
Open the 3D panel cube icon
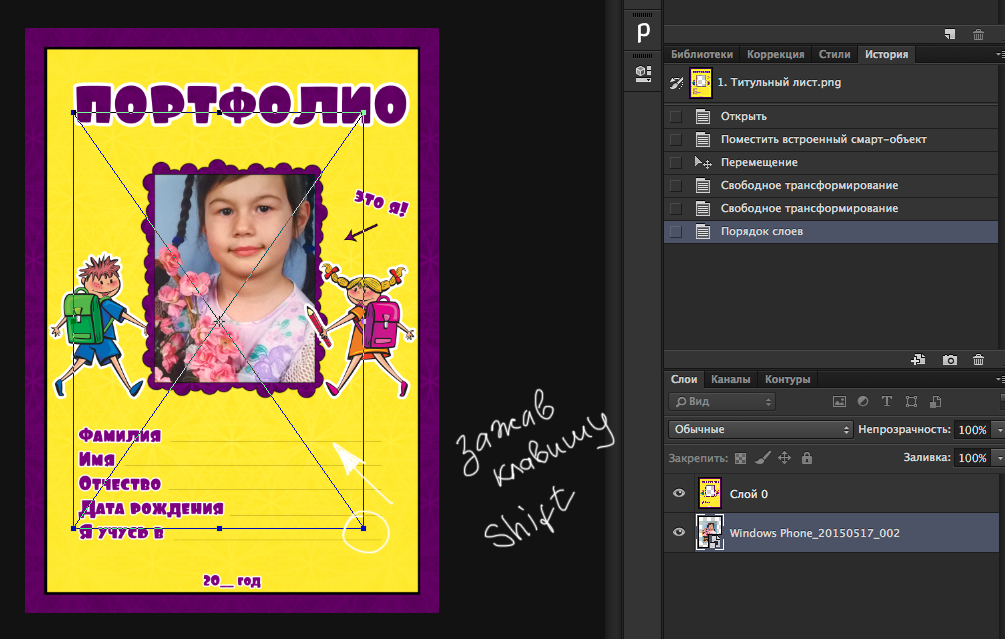tap(644, 73)
